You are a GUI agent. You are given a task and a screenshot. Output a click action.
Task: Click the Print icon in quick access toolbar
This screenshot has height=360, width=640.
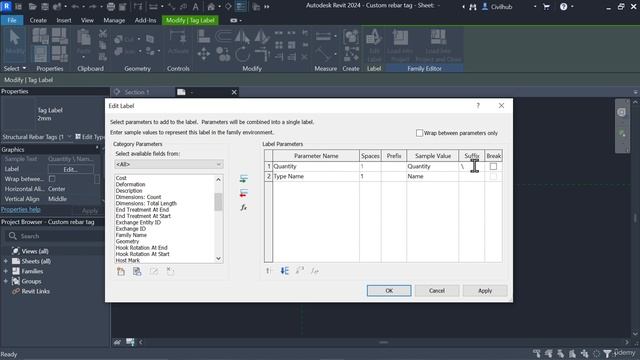[111, 7]
